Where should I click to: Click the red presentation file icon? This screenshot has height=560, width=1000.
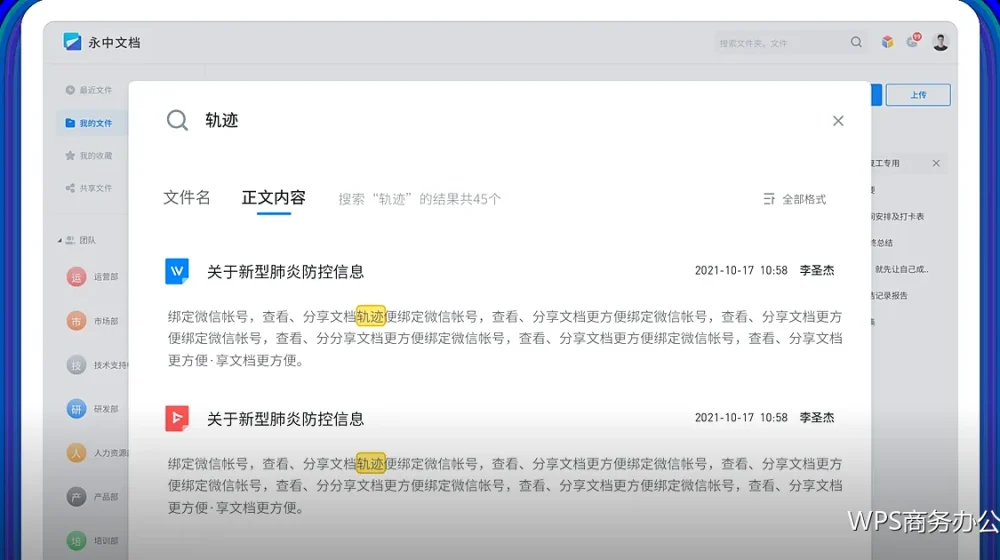click(x=177, y=418)
